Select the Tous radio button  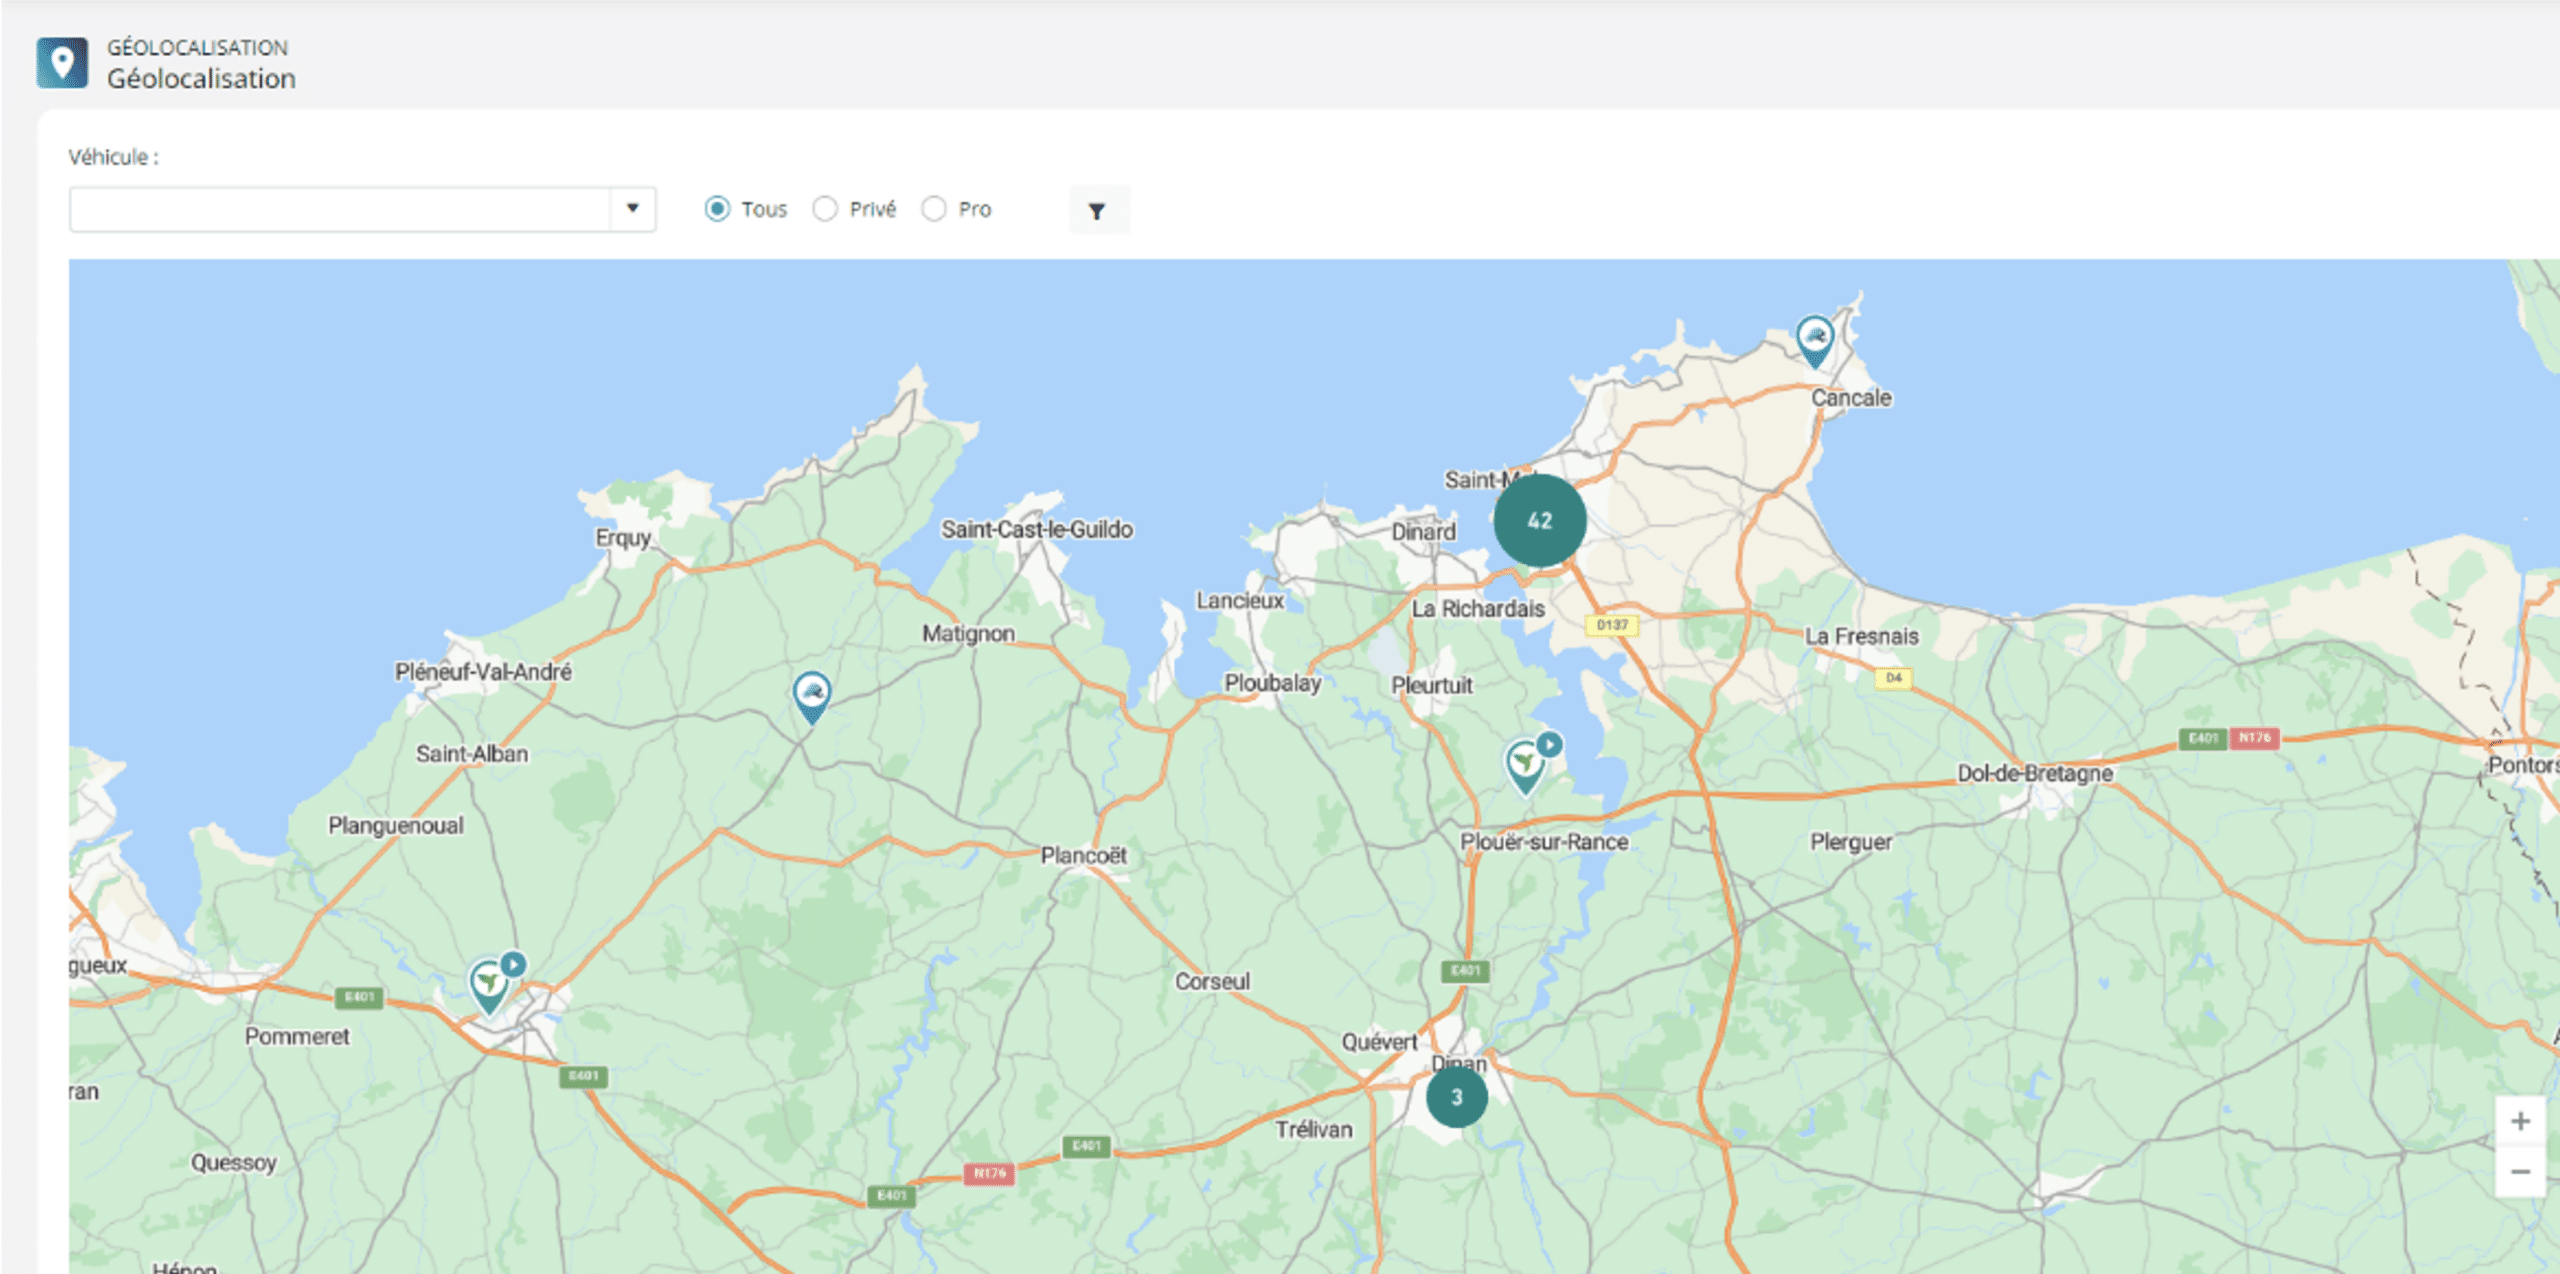717,209
